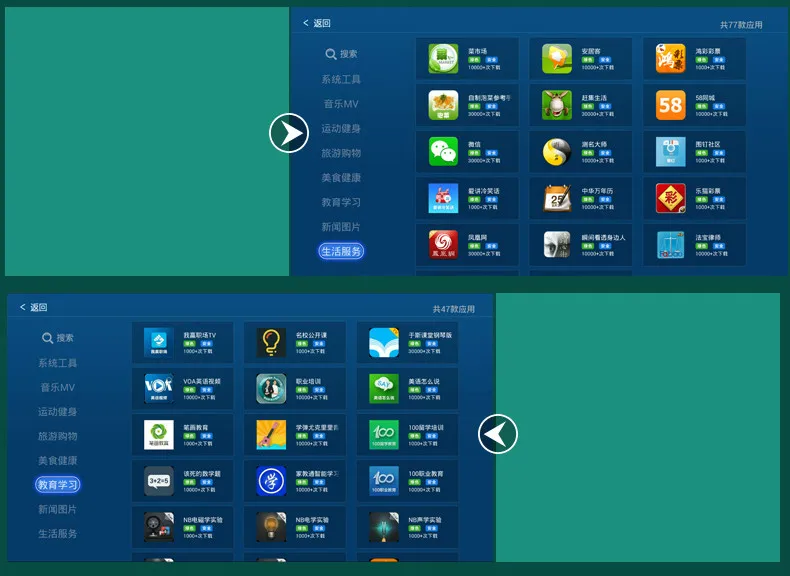Open the 瞬间看透身边人 face icon
Image resolution: width=790 pixels, height=576 pixels.
[x=557, y=244]
